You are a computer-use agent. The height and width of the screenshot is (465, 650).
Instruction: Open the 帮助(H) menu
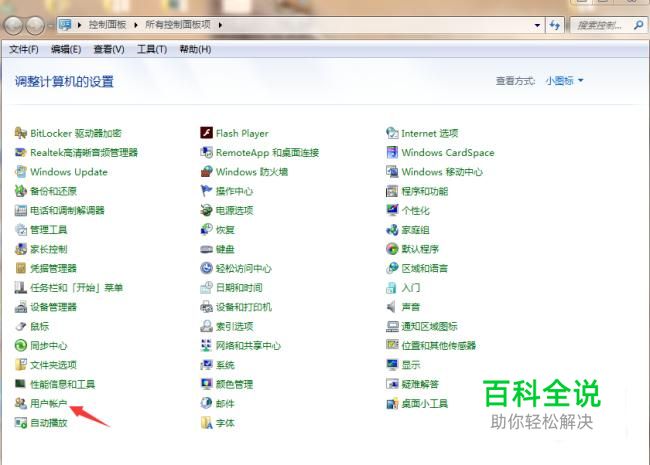click(195, 49)
